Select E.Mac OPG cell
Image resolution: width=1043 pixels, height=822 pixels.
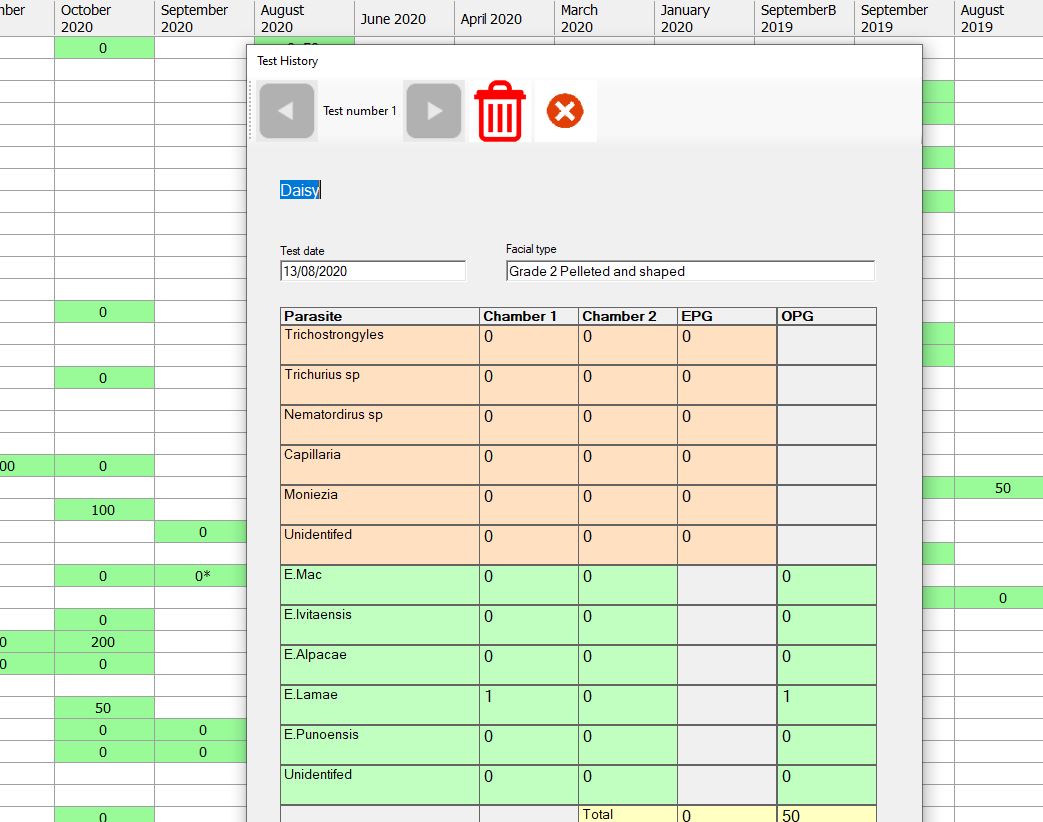pos(826,585)
